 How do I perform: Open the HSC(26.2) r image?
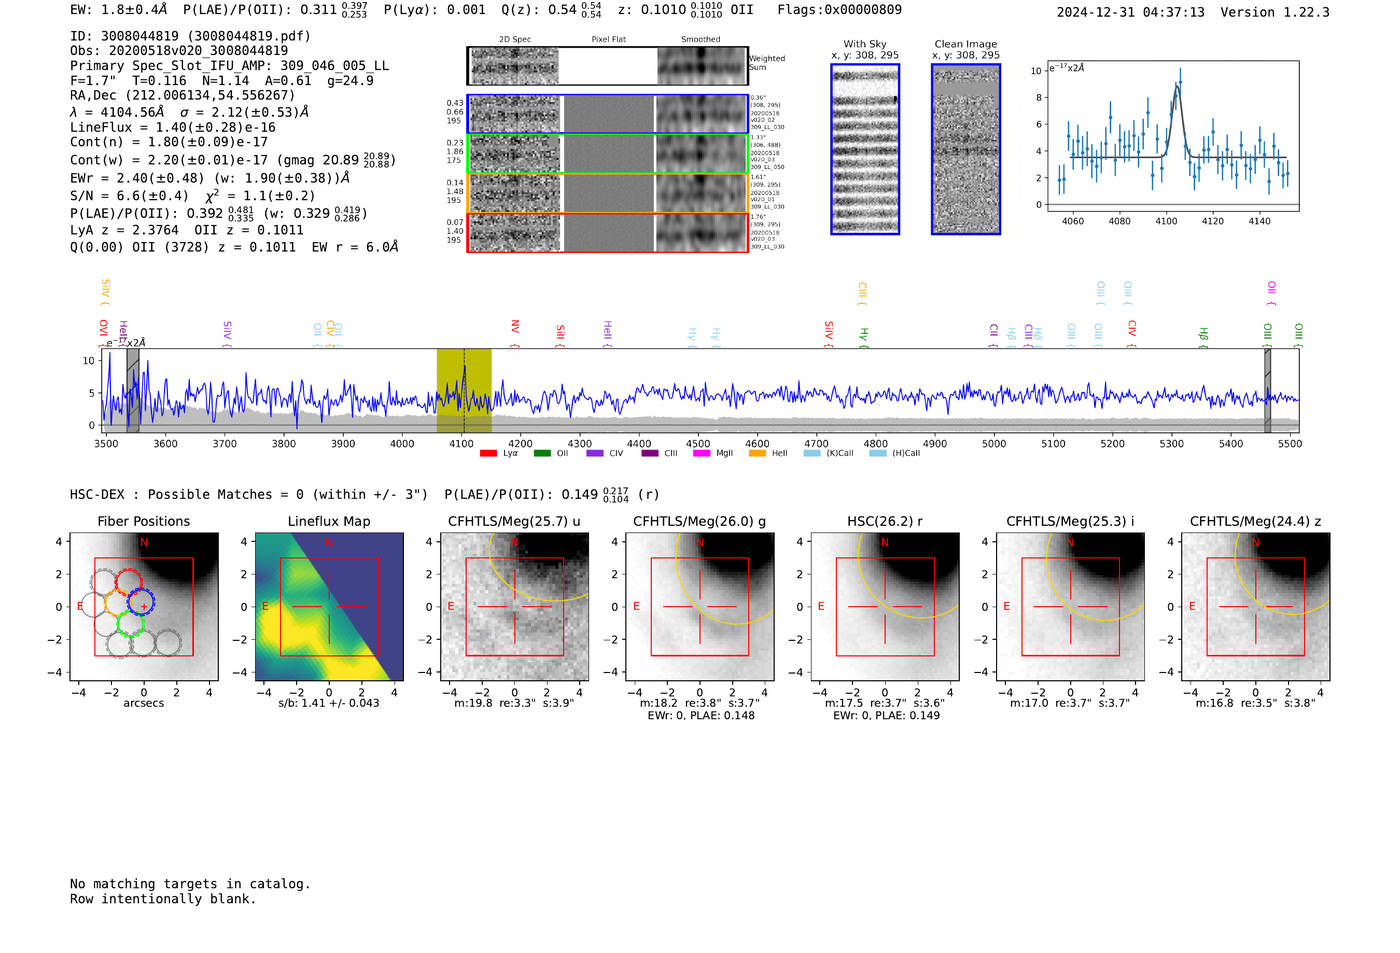[x=885, y=606]
